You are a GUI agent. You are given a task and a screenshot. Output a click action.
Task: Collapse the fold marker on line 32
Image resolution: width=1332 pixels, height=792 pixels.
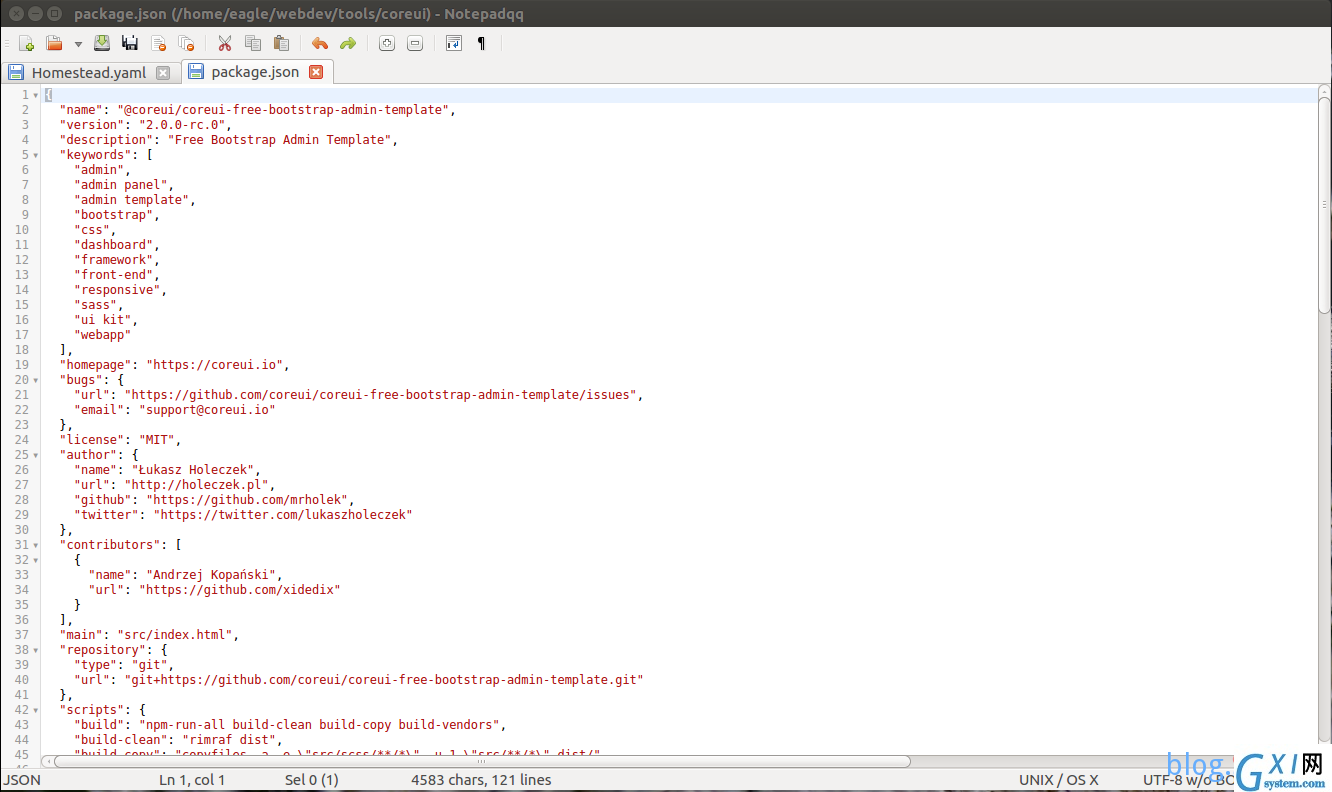click(x=36, y=560)
